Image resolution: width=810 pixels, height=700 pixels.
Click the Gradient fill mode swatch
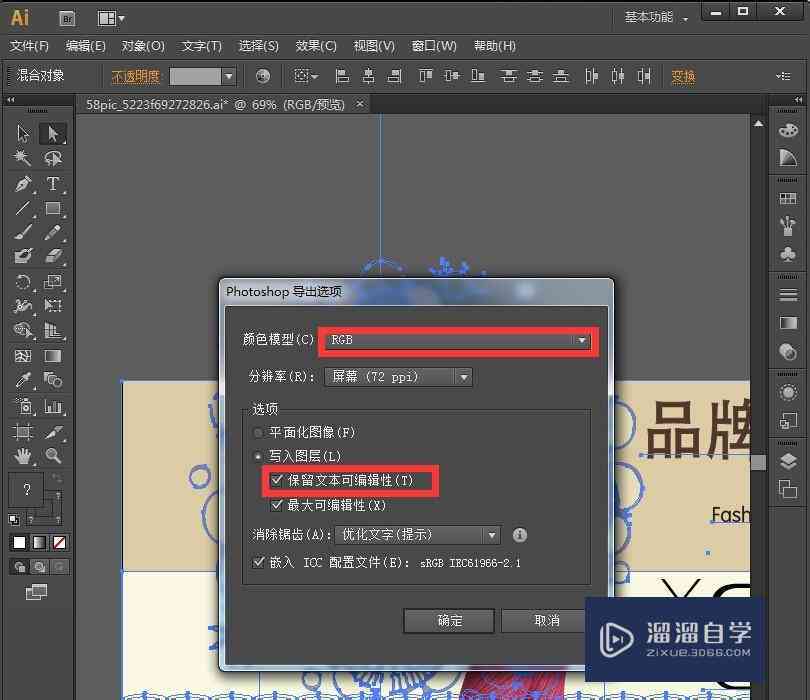click(x=39, y=542)
